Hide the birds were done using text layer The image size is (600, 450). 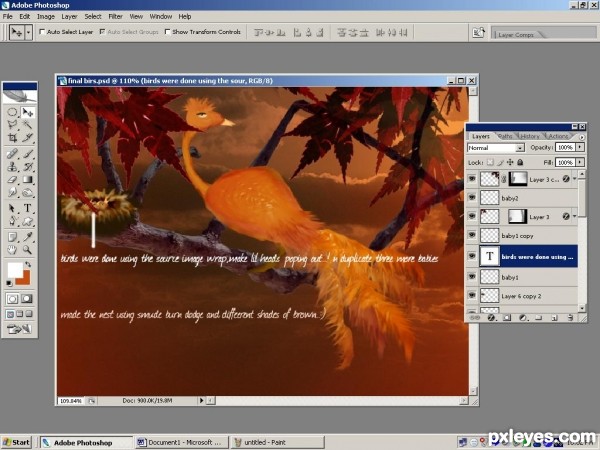(472, 256)
